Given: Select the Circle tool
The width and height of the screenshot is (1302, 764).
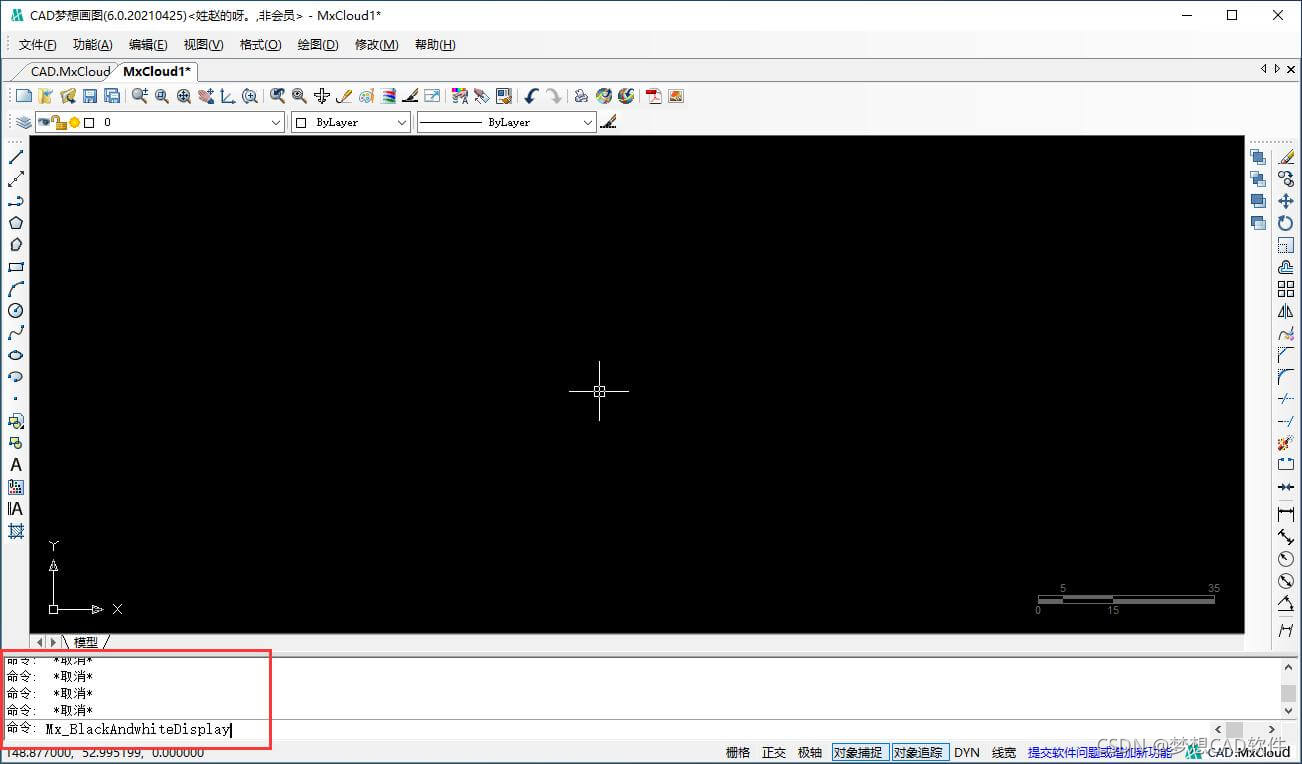Looking at the screenshot, I should point(16,311).
